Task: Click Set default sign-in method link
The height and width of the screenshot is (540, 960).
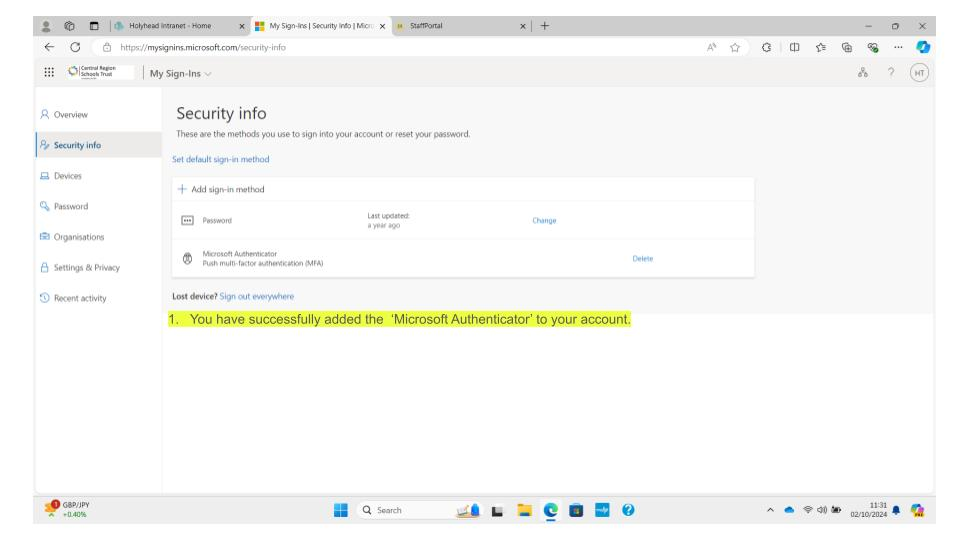Action: coord(220,159)
